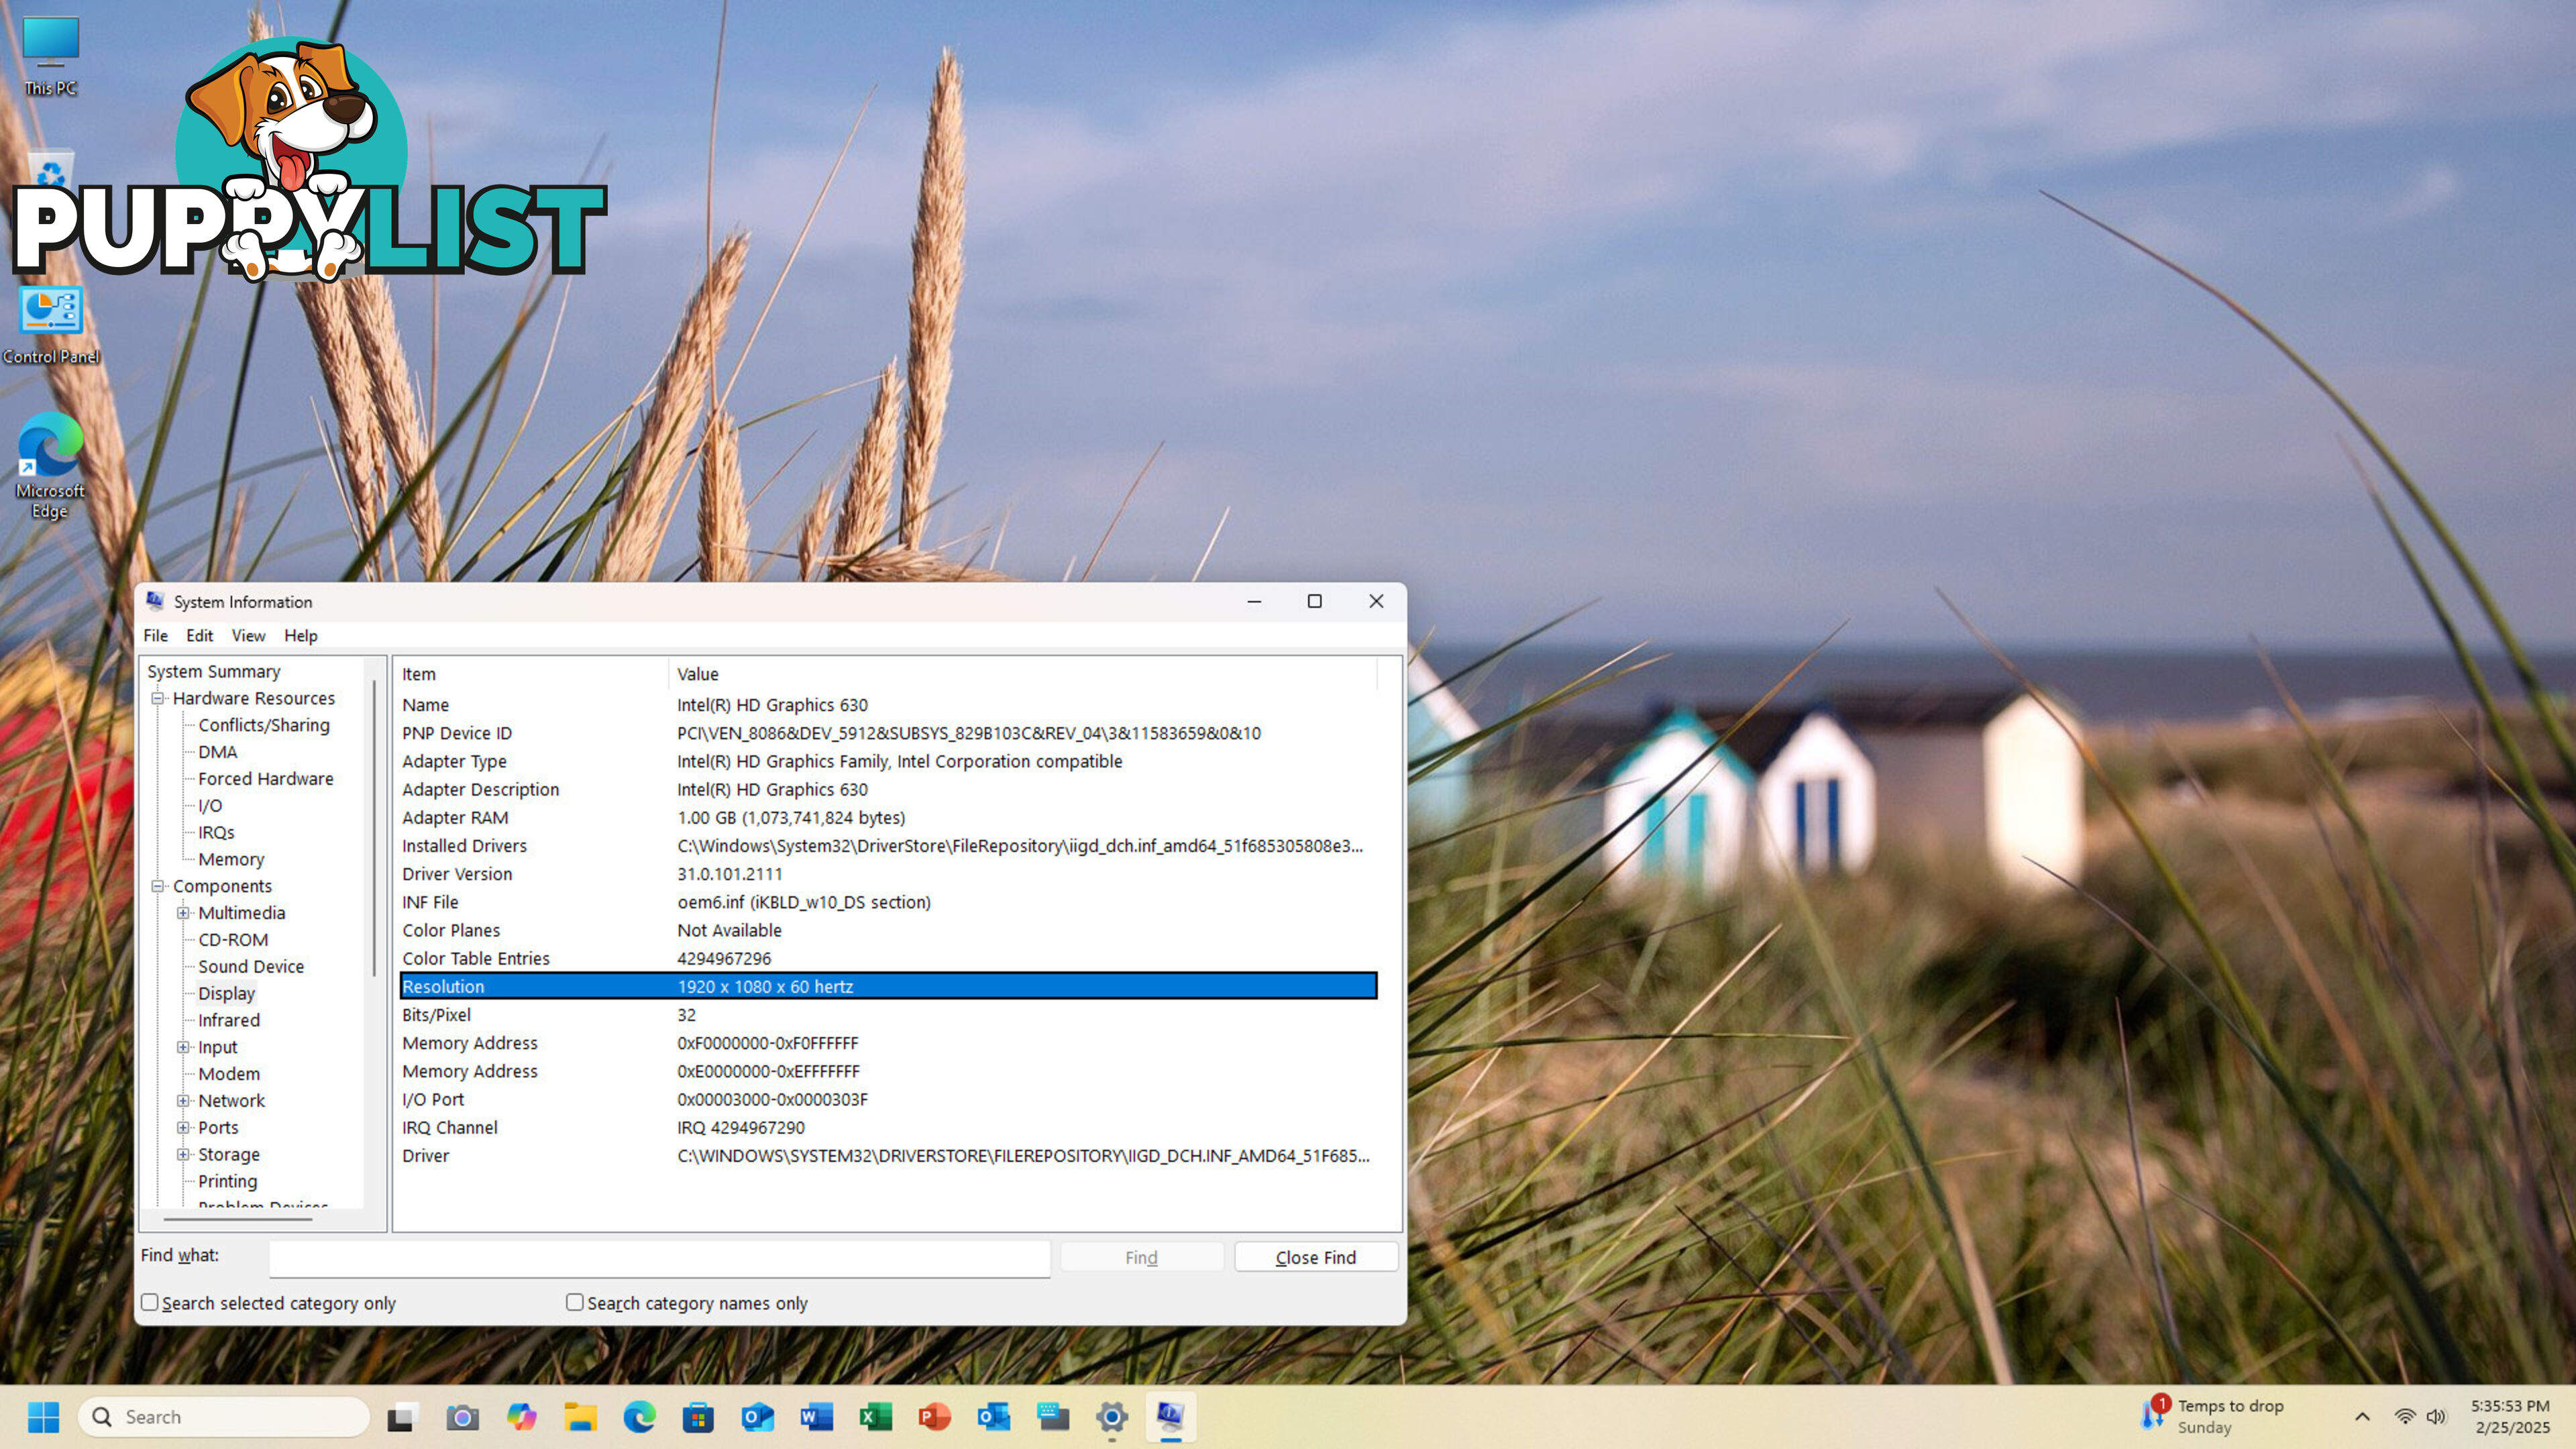2576x1449 pixels.
Task: Click the Resolution highlighted row
Action: 885,985
